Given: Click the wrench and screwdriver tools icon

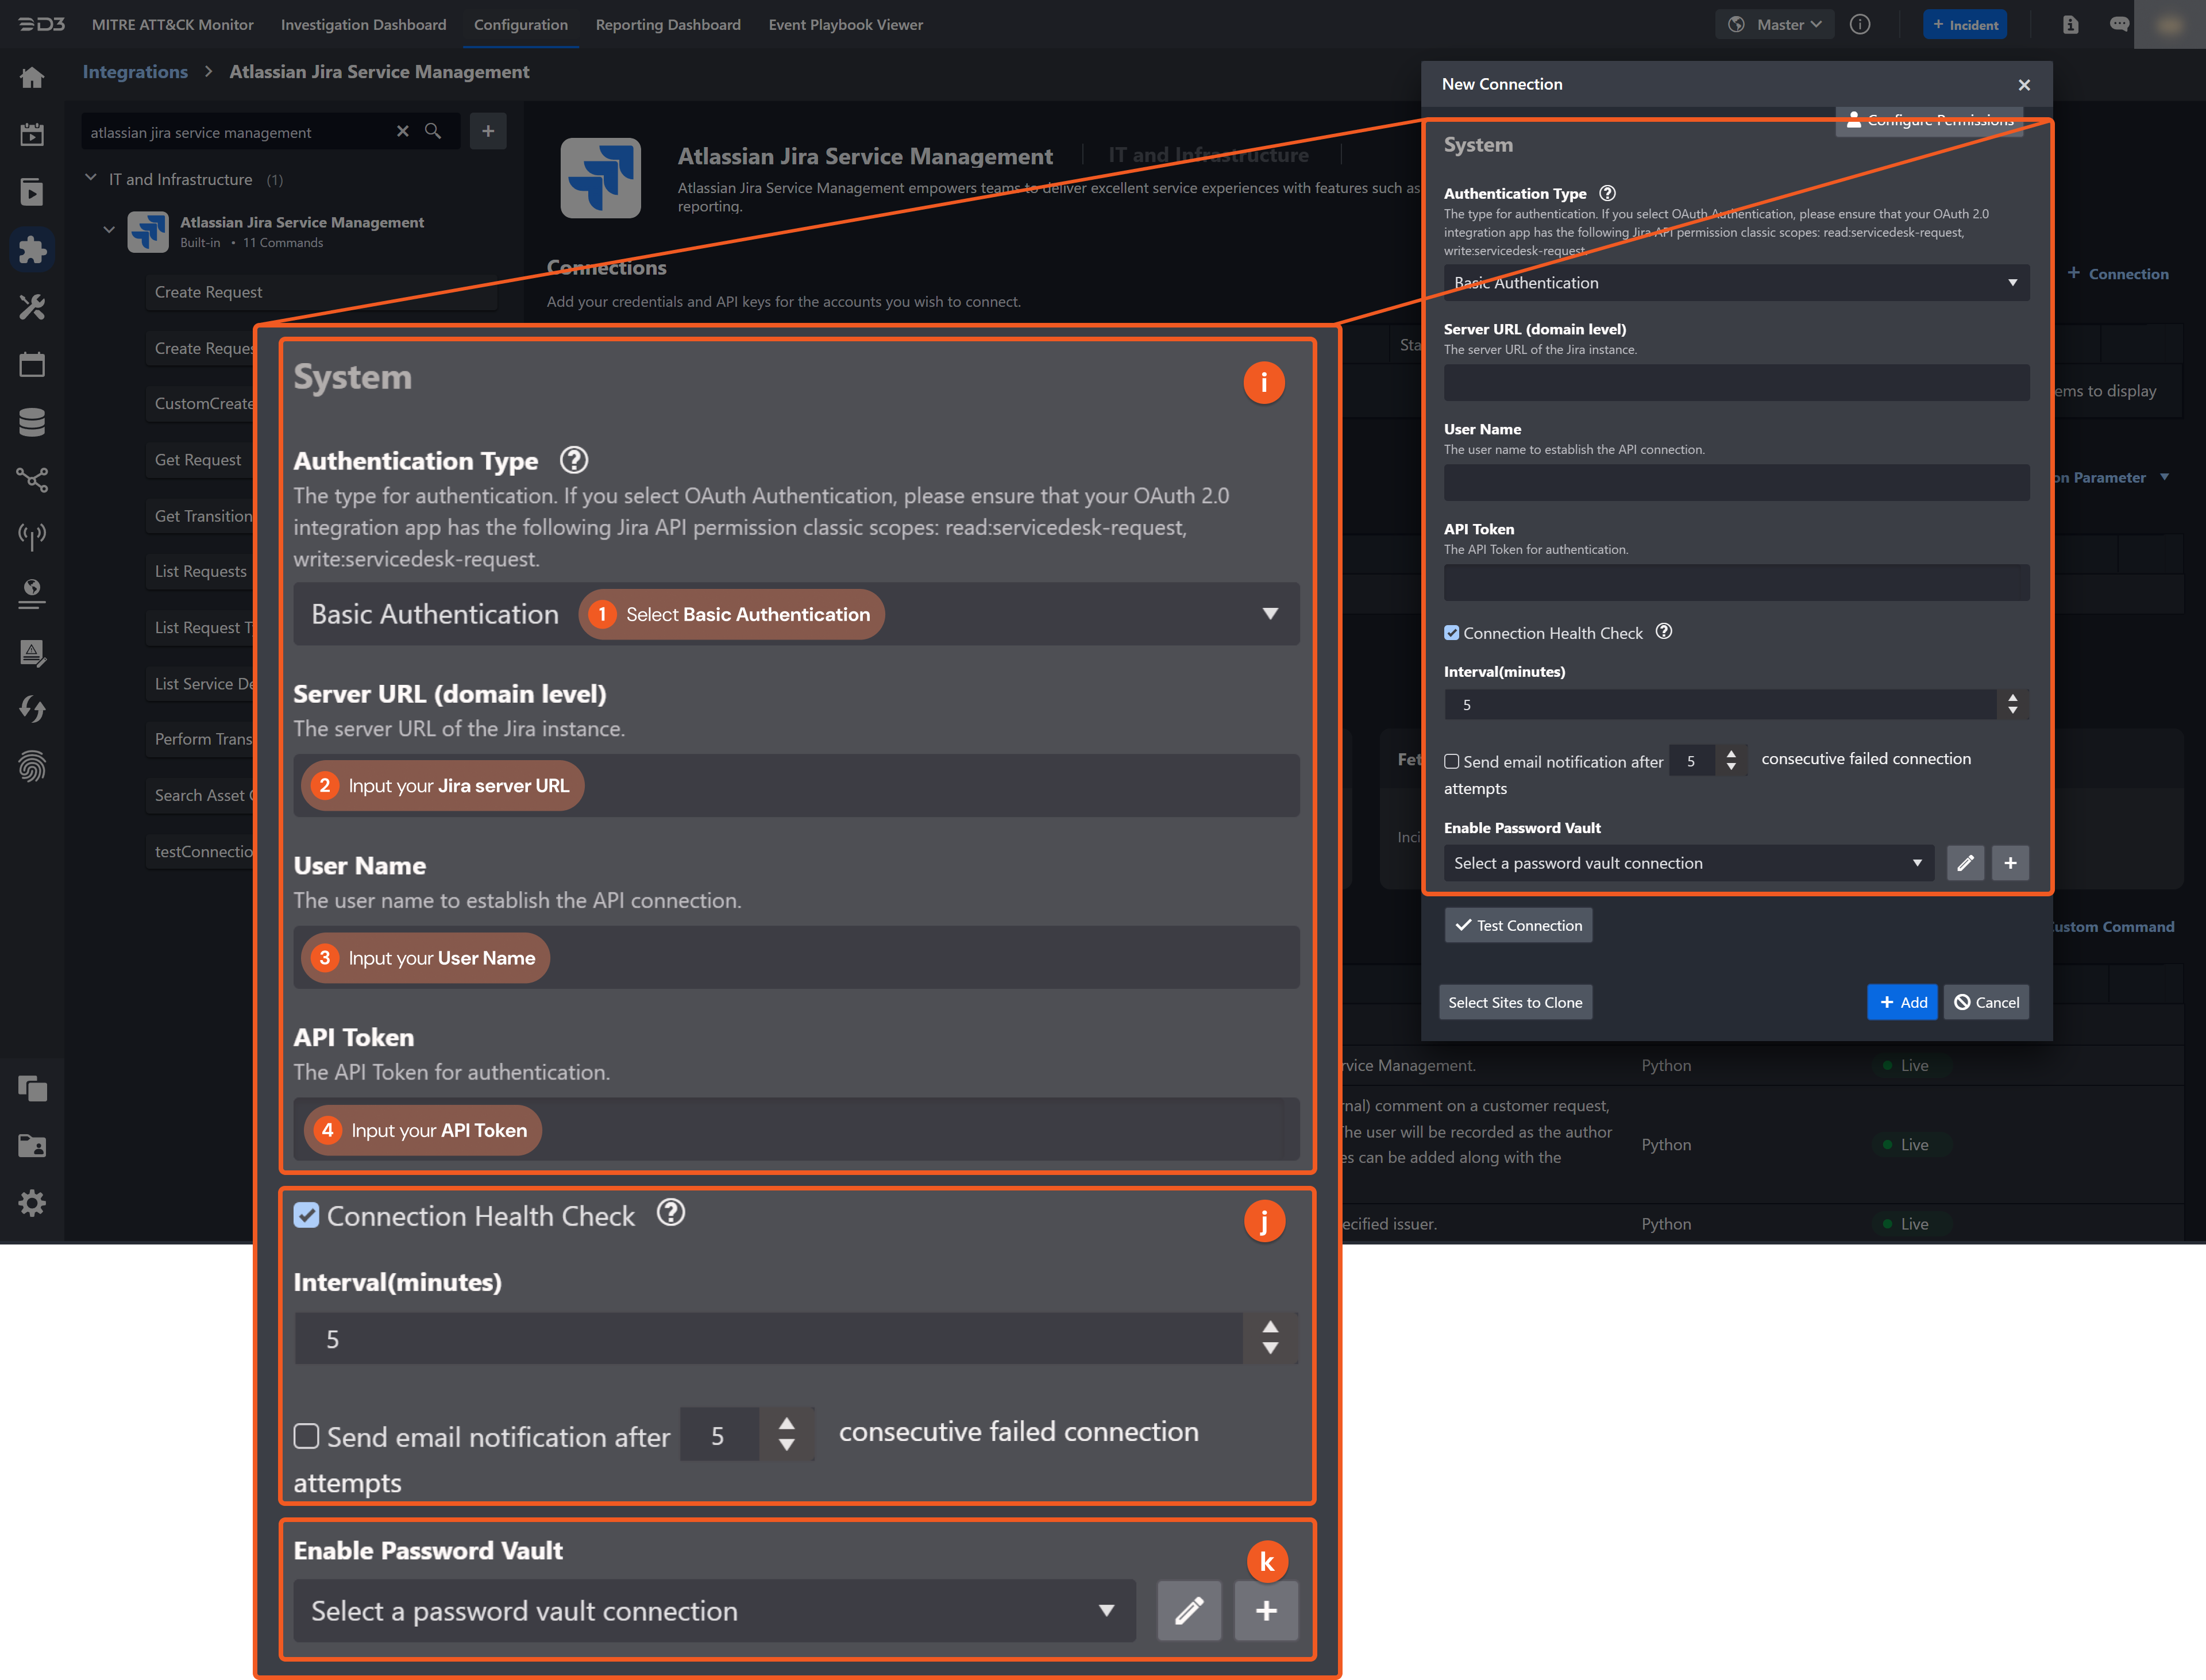Looking at the screenshot, I should point(32,307).
